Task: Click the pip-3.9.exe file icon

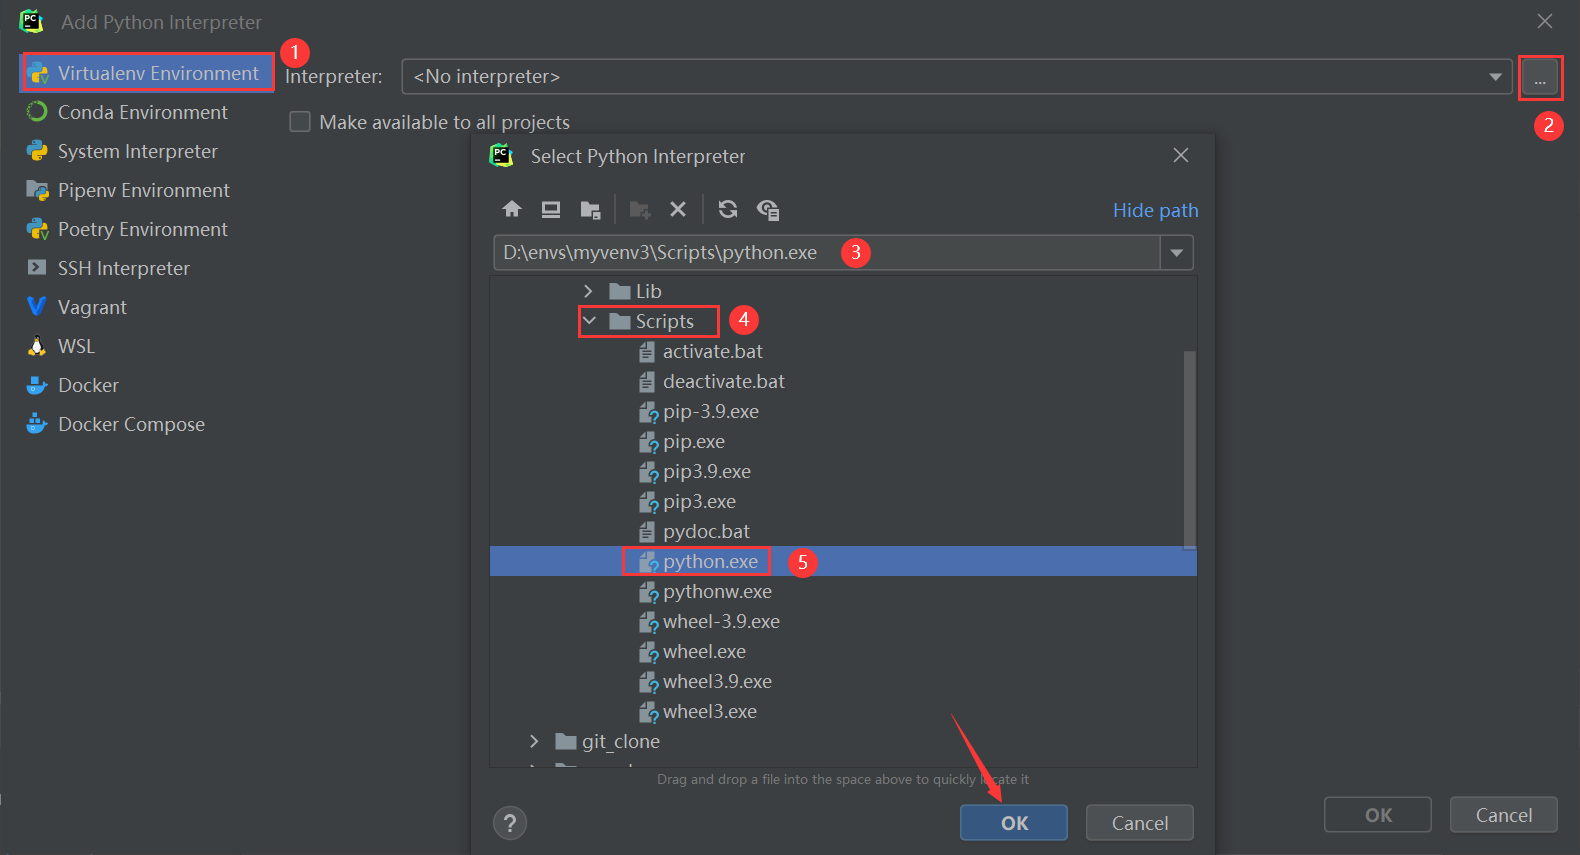Action: coord(648,412)
